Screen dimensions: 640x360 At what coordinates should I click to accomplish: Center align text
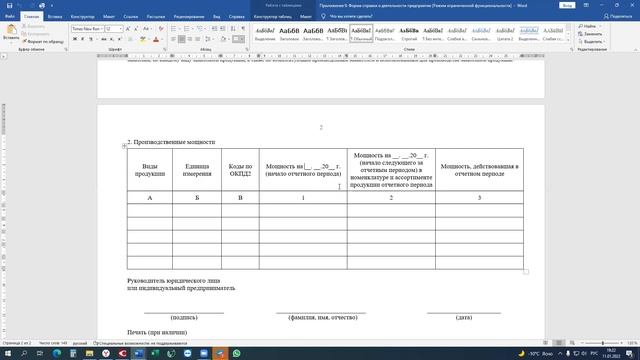182,39
